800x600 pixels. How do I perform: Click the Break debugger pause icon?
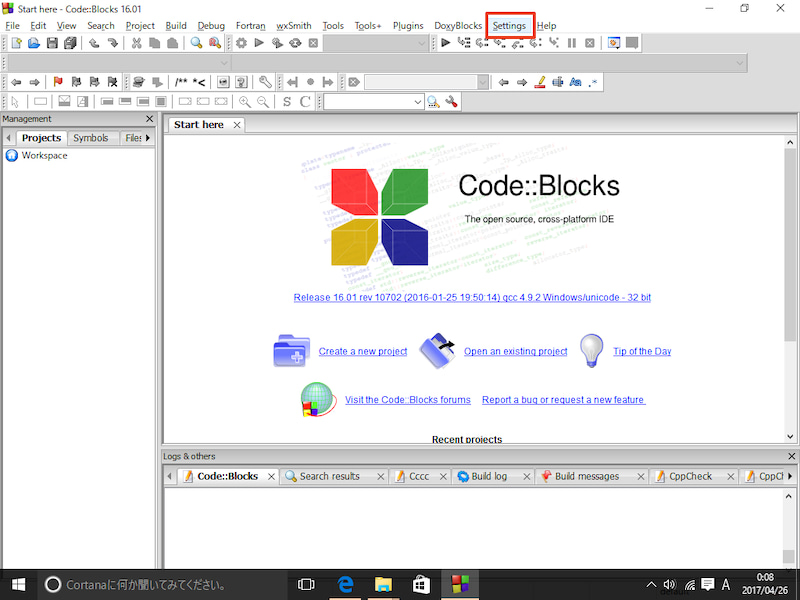[x=571, y=43]
